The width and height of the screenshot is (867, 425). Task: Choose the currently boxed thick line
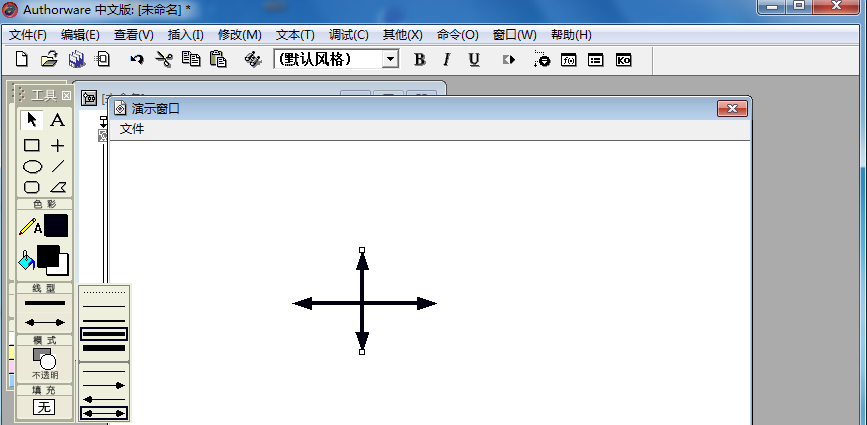pyautogui.click(x=104, y=334)
